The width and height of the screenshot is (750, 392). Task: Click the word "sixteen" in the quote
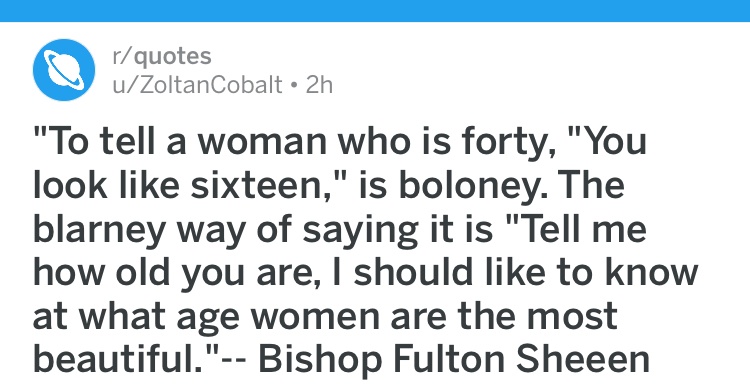pyautogui.click(x=257, y=186)
